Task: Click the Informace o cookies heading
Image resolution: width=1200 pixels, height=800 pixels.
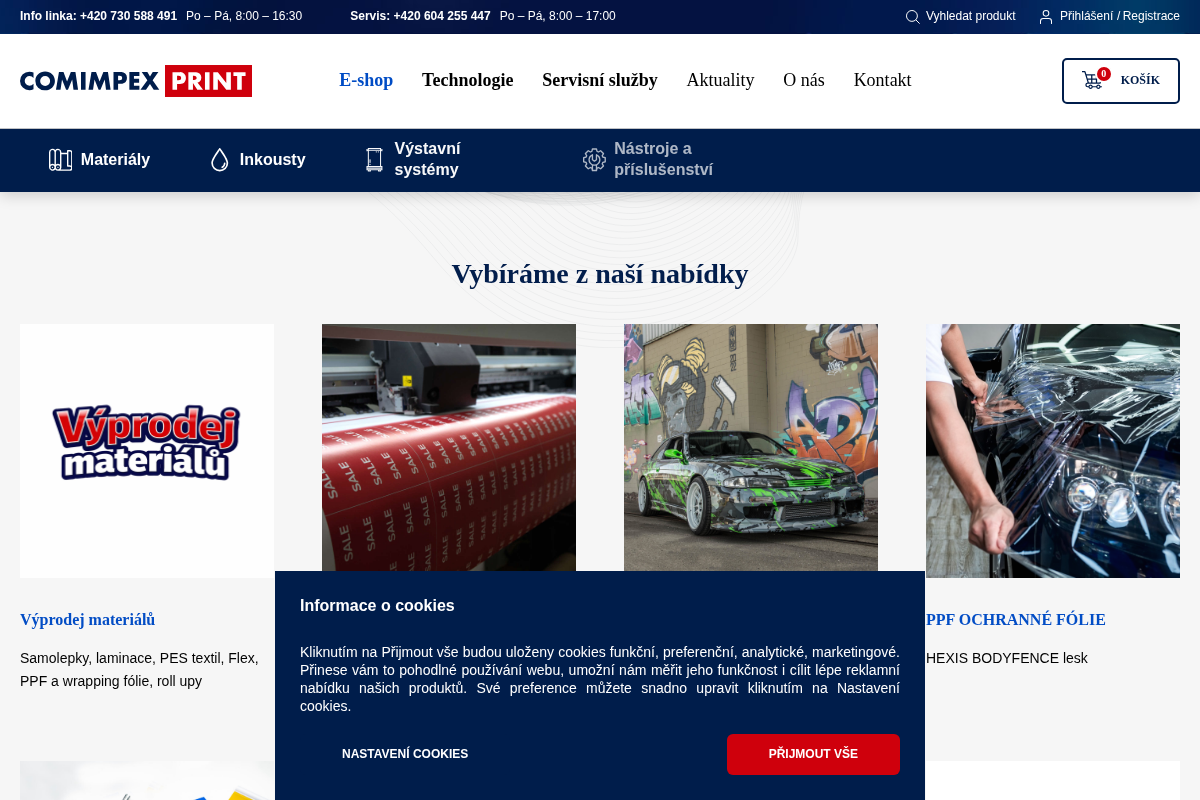Action: click(377, 606)
